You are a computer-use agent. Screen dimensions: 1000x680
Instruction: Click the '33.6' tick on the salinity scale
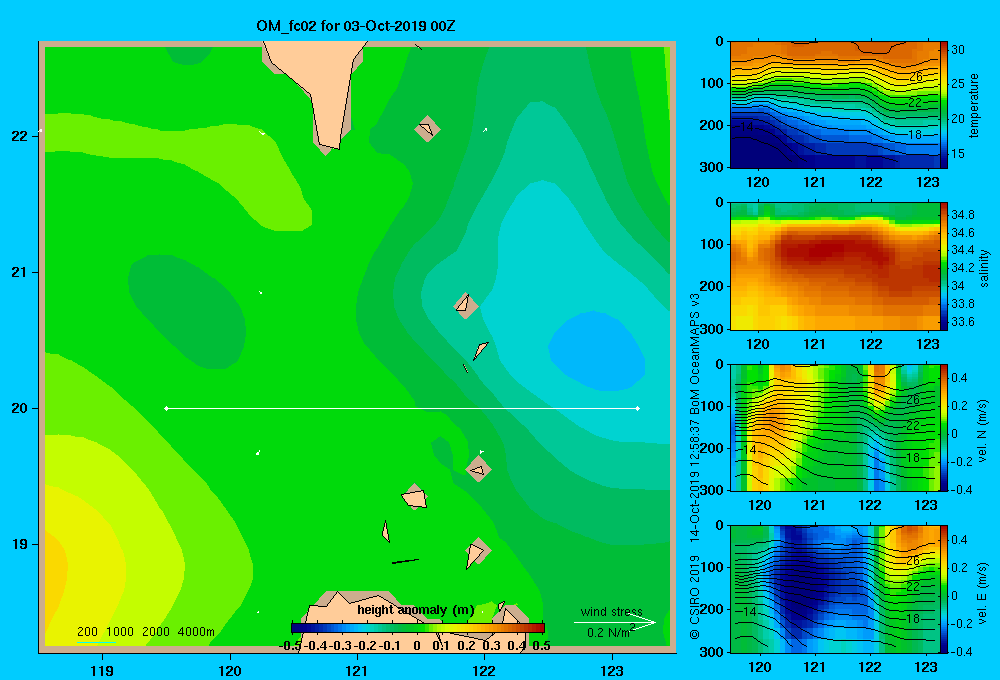coord(963,322)
